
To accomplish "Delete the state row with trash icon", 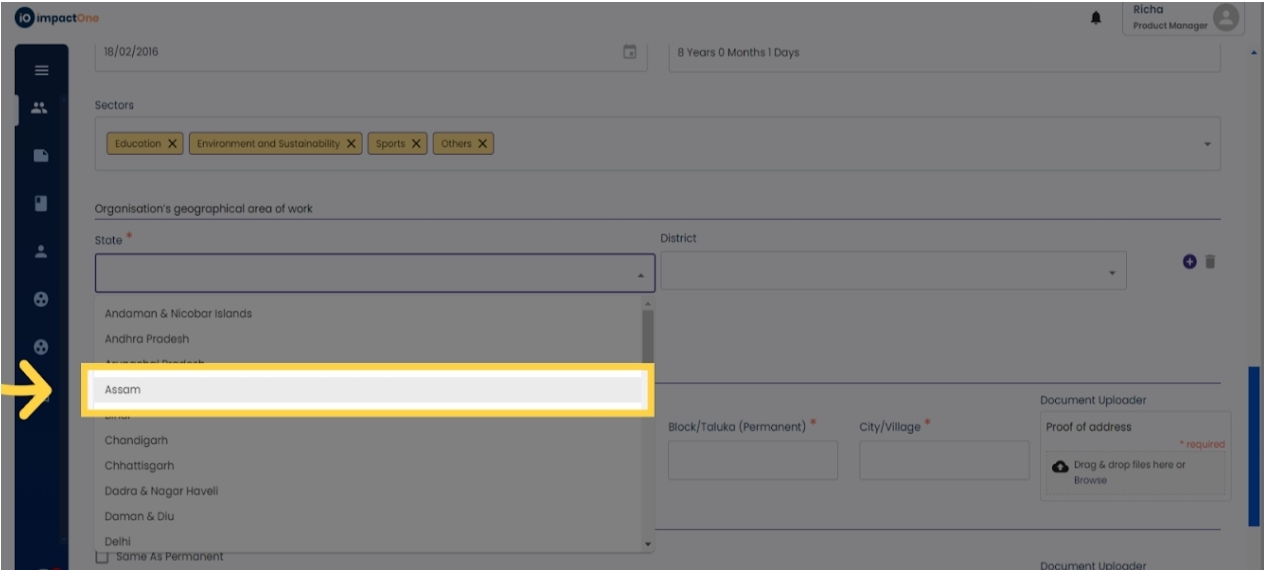I will (1210, 261).
